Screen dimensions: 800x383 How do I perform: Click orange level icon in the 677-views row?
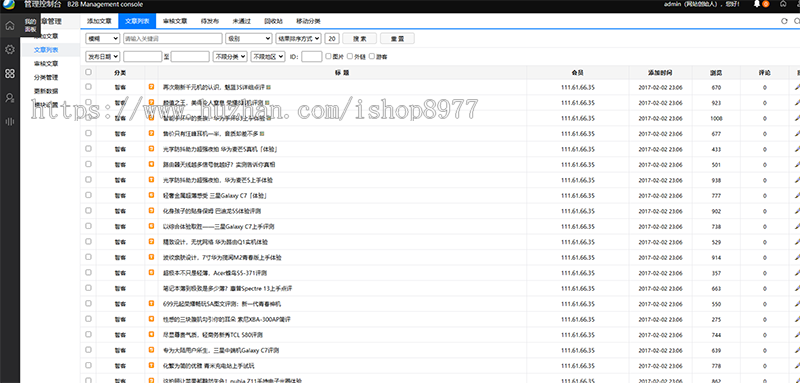click(x=151, y=133)
